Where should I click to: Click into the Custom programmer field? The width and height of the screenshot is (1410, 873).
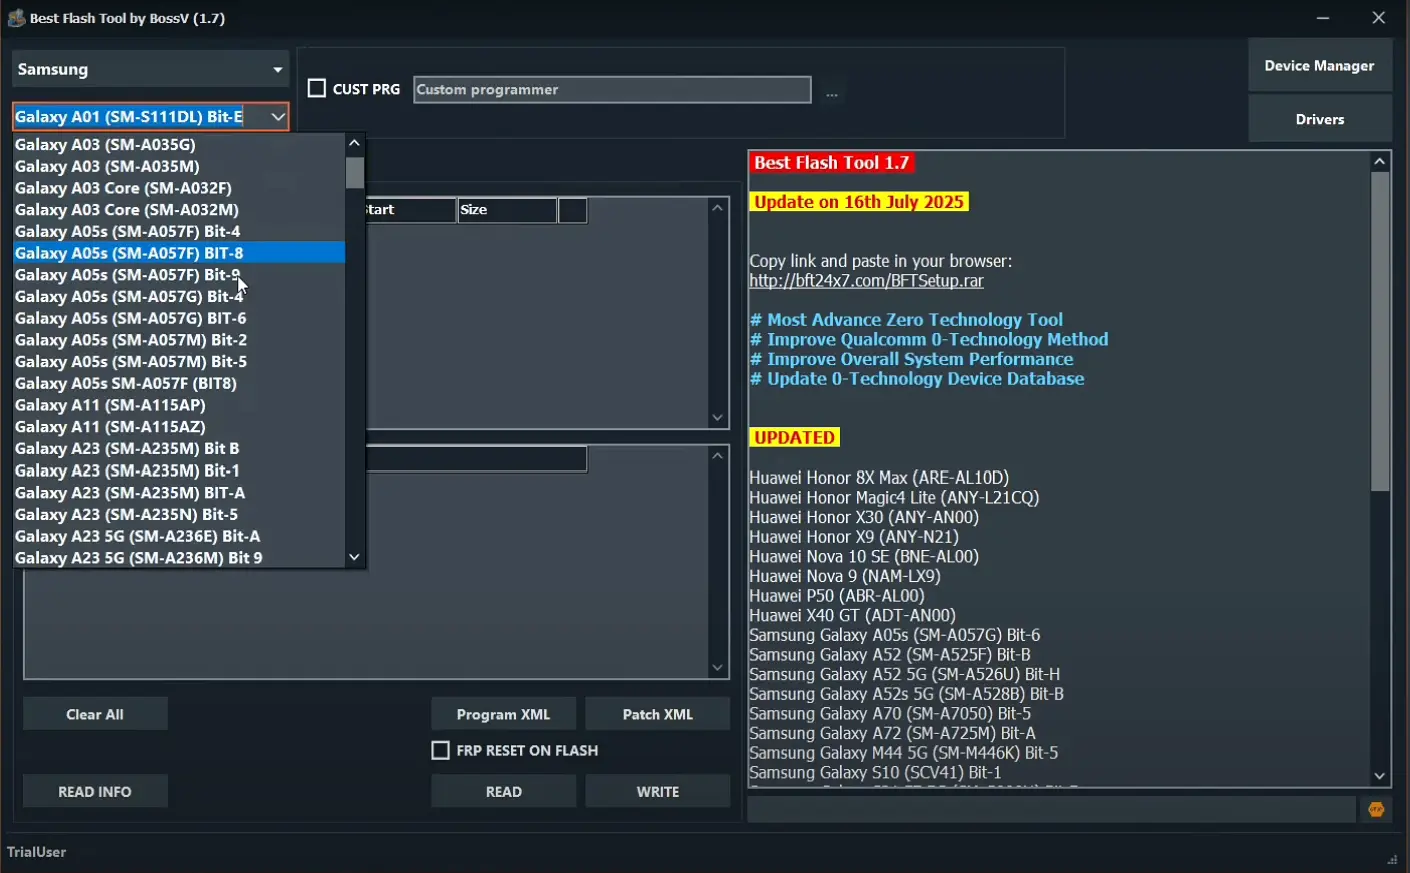[612, 89]
